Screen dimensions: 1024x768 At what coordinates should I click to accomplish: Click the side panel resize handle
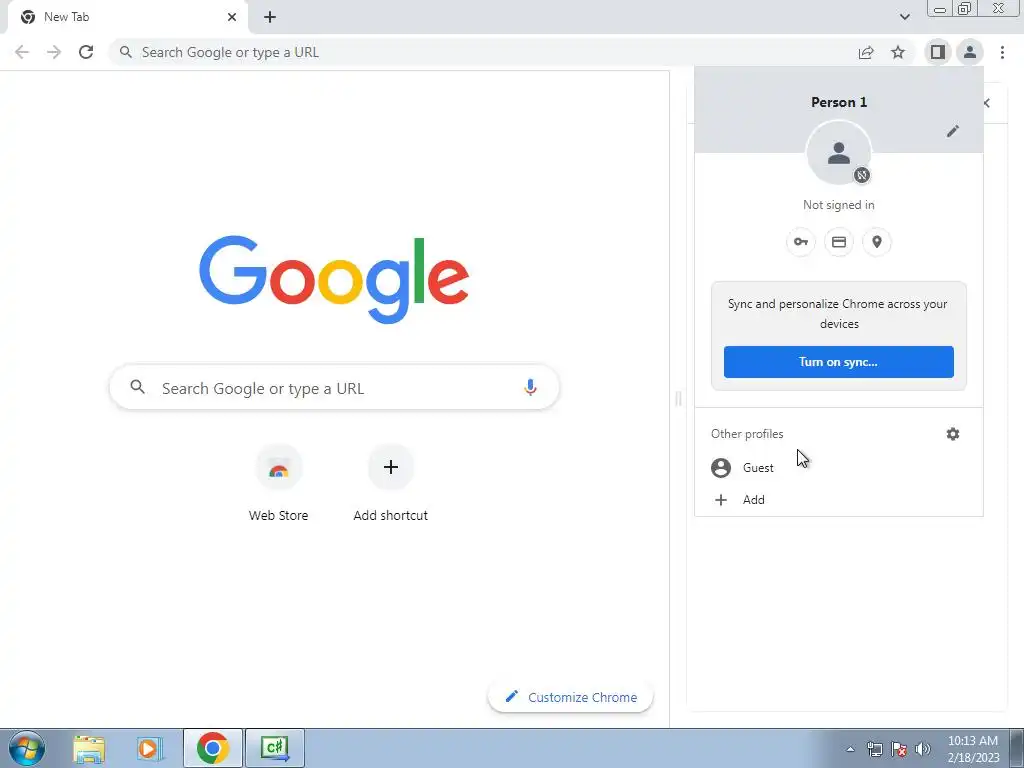point(678,398)
